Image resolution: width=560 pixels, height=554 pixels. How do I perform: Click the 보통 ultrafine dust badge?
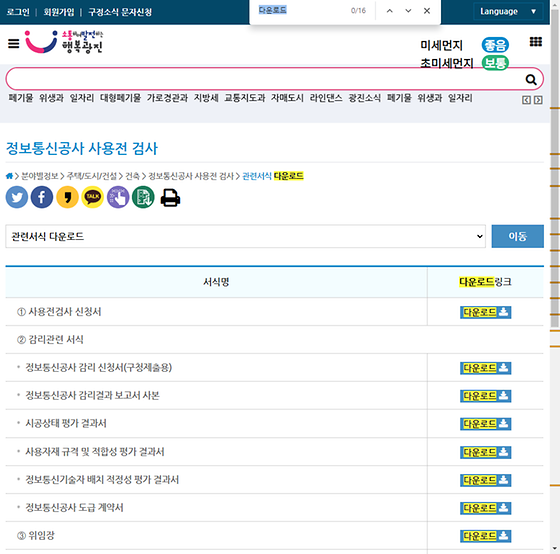tap(495, 63)
